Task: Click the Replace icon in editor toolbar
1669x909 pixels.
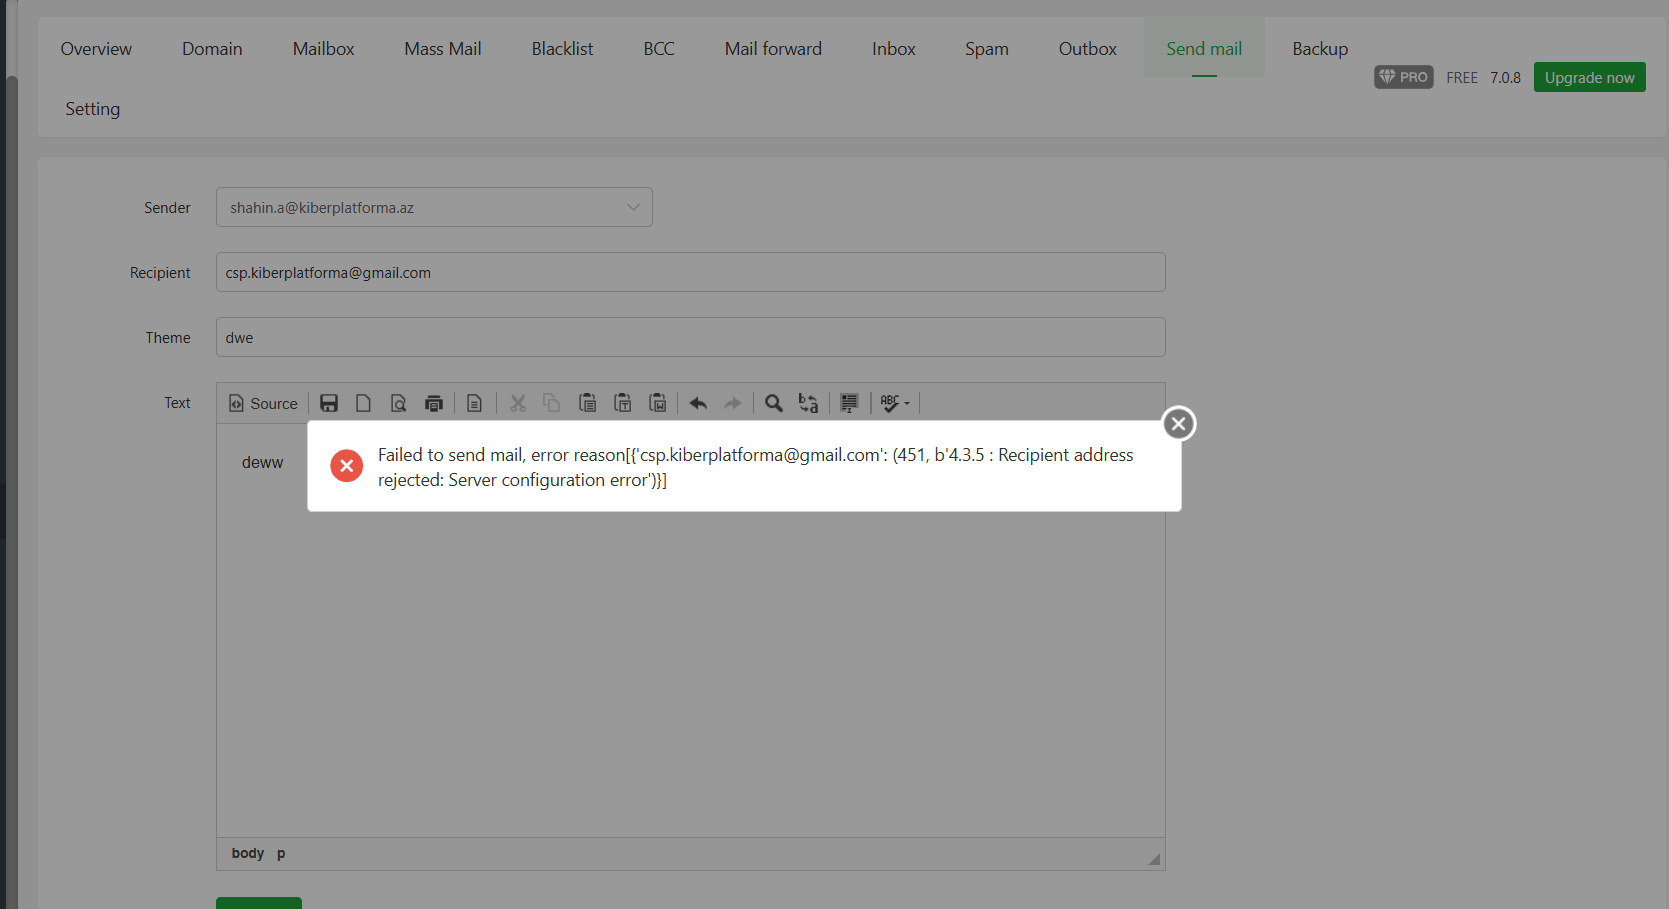Action: pos(808,403)
